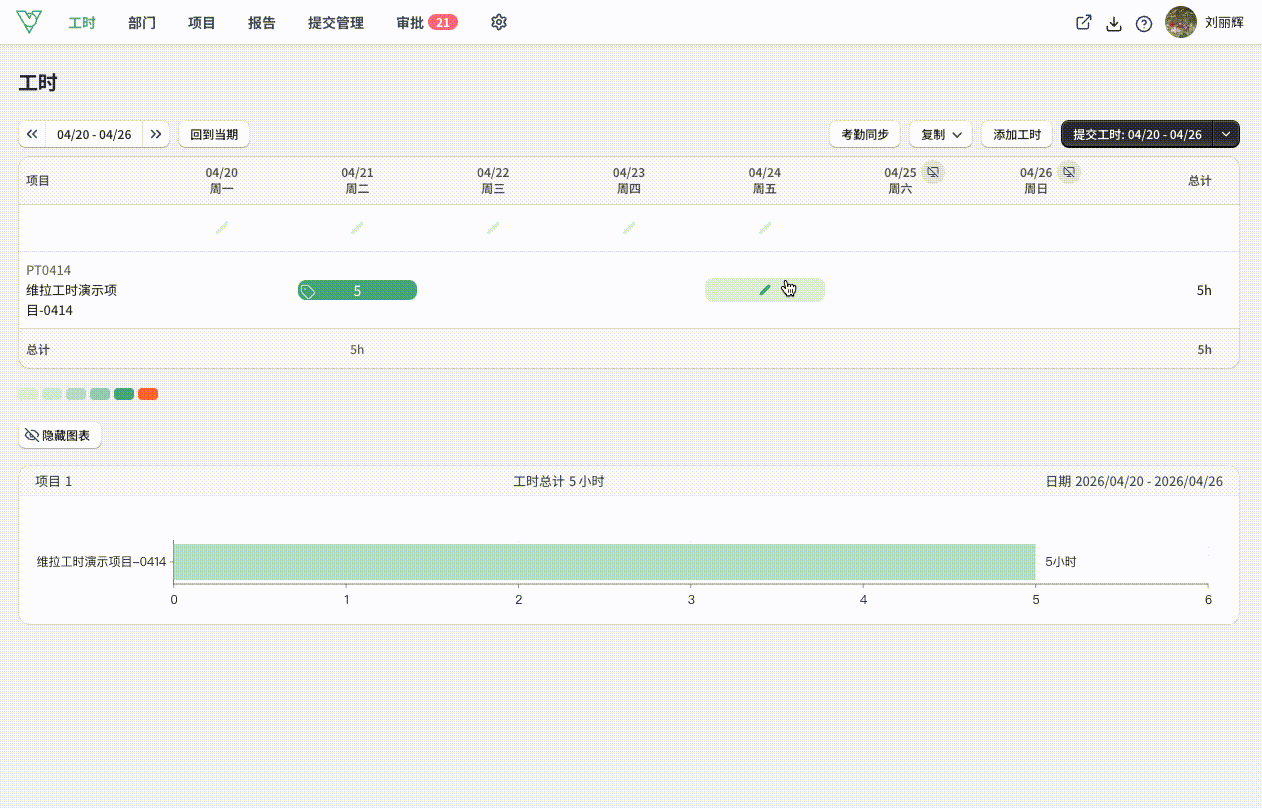1262x808 pixels.
Task: Click the orange legend swatch
Action: [x=148, y=394]
